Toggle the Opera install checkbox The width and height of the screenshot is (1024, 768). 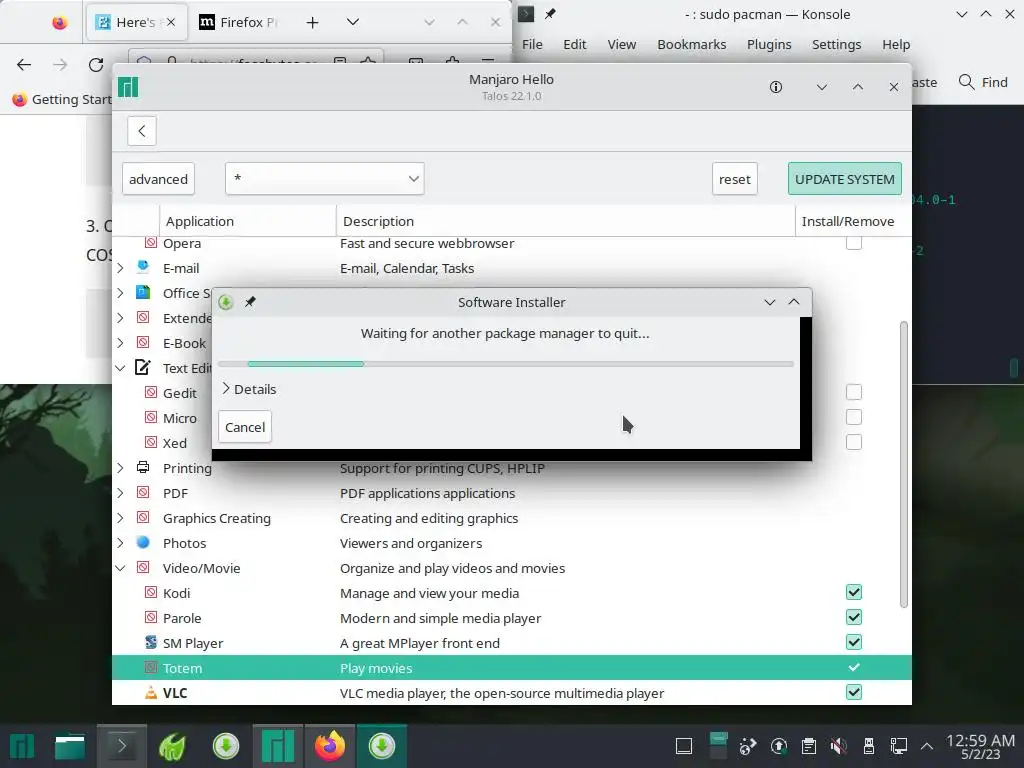tap(854, 243)
